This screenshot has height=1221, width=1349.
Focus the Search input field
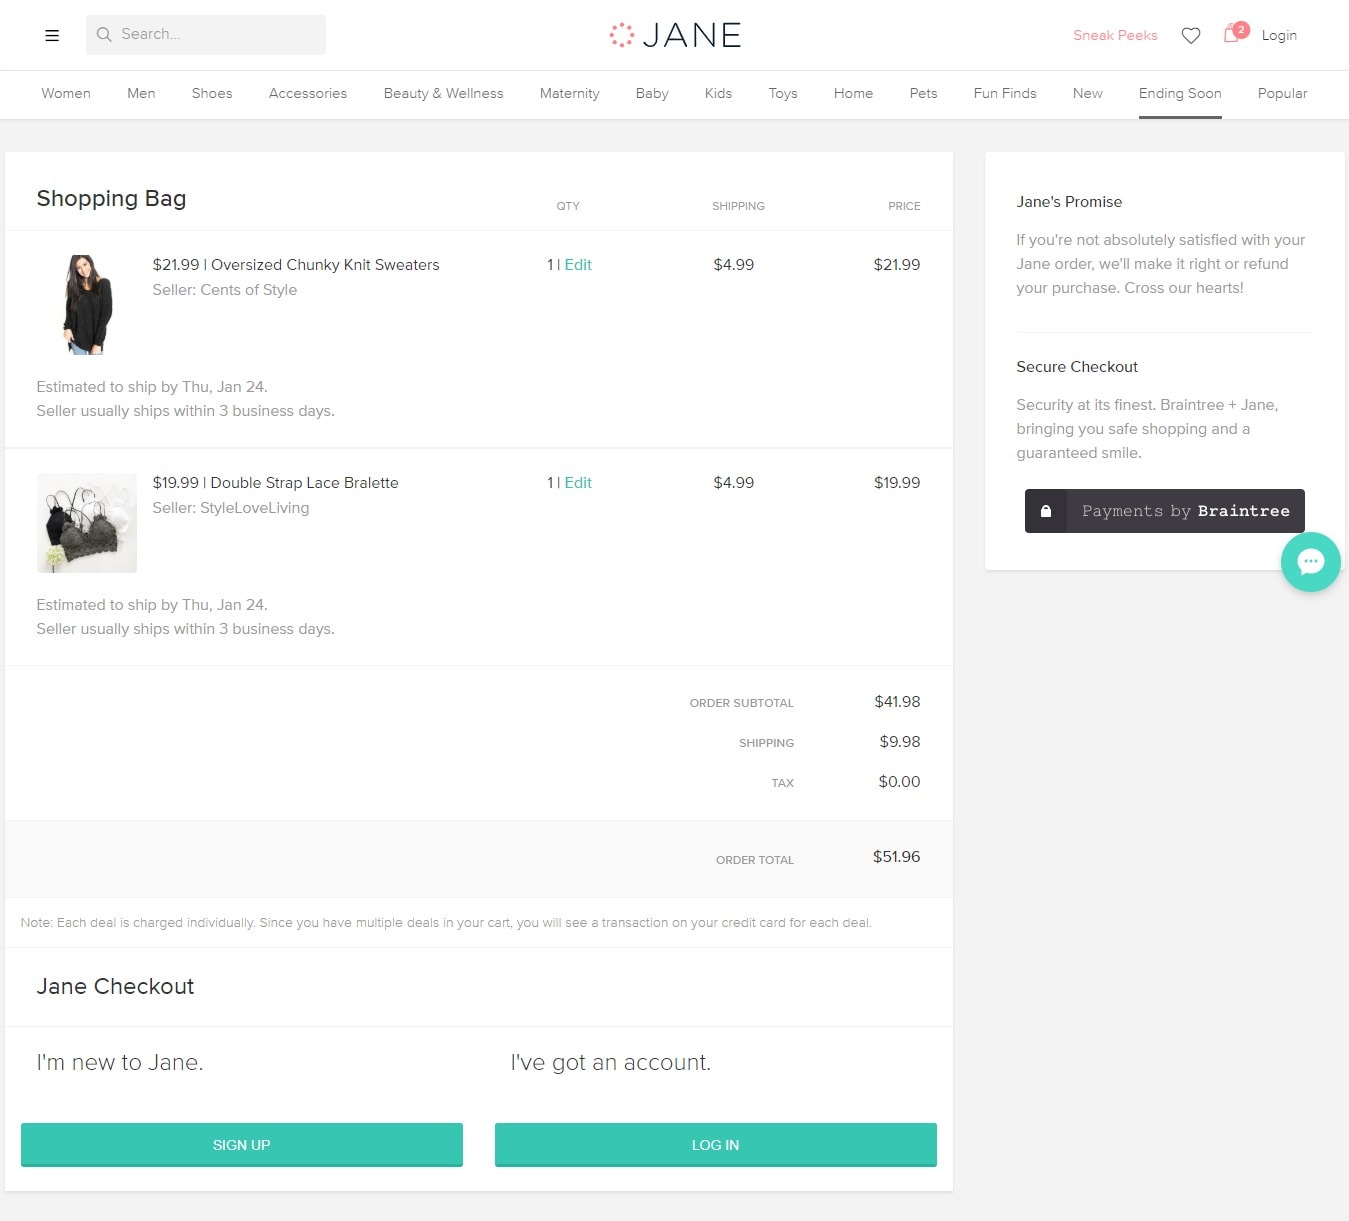pos(206,34)
